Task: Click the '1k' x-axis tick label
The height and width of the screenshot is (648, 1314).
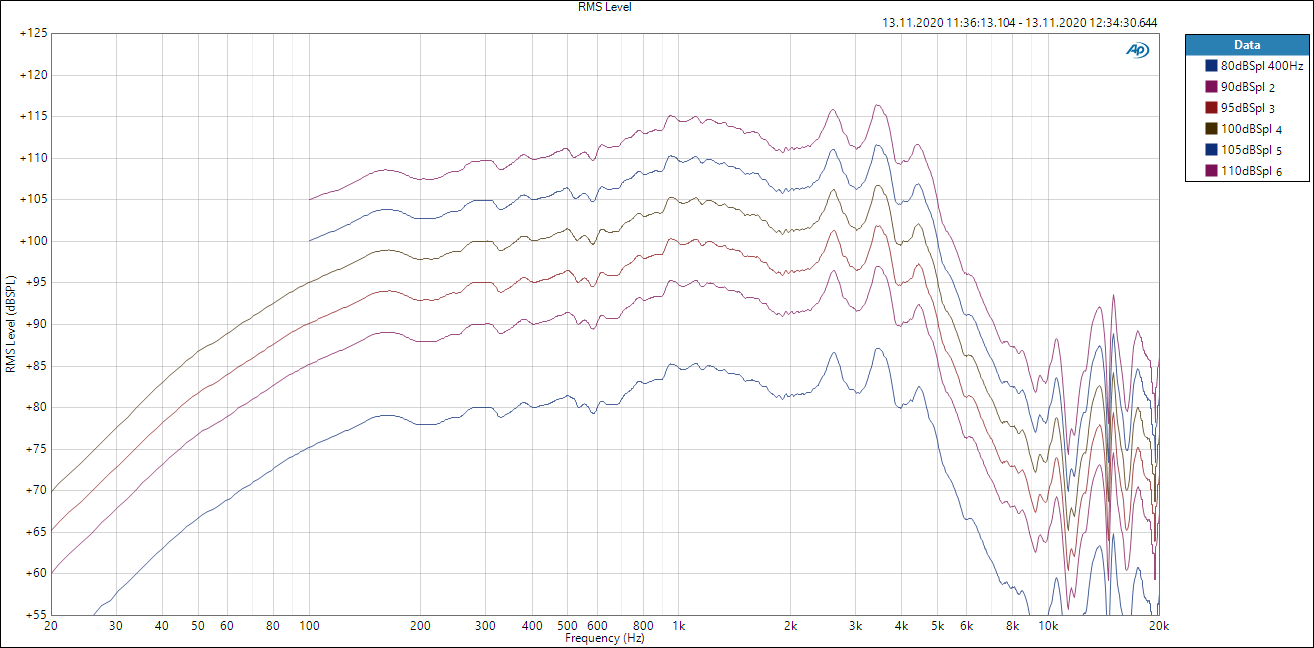Action: coord(679,626)
